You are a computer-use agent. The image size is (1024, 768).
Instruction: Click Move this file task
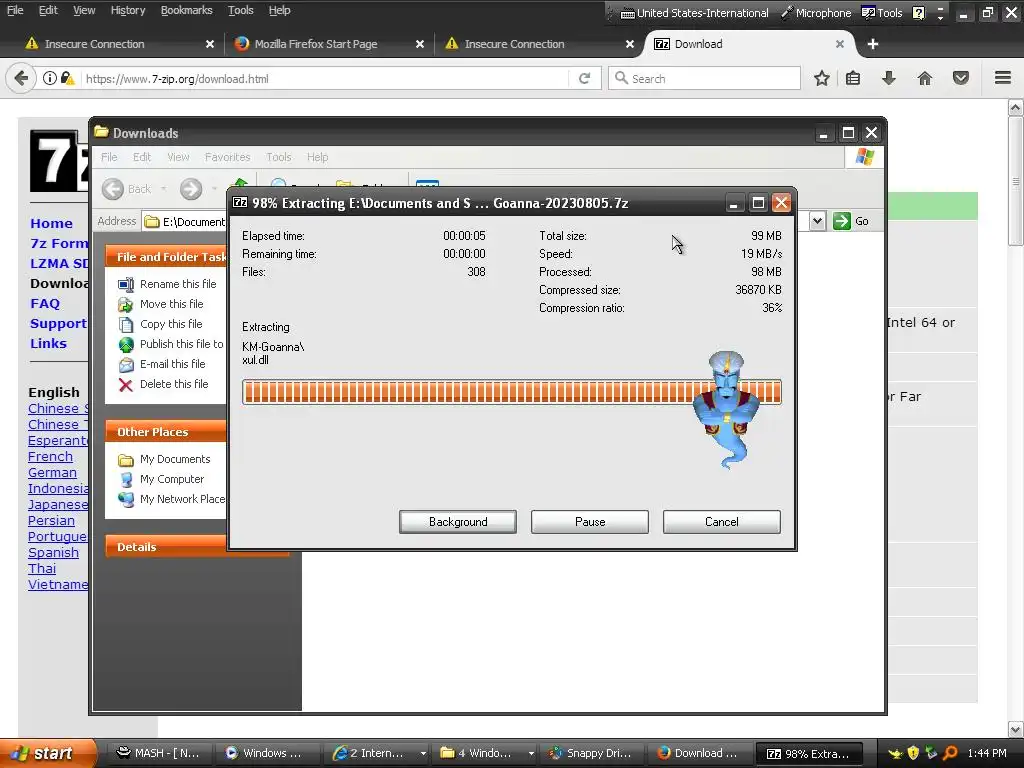(171, 304)
